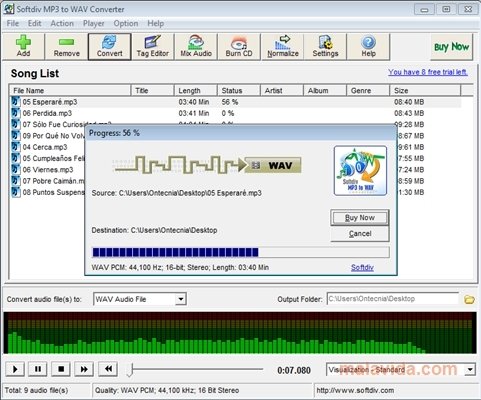Click the conversion progress bar
The height and width of the screenshot is (400, 481).
tap(240, 252)
